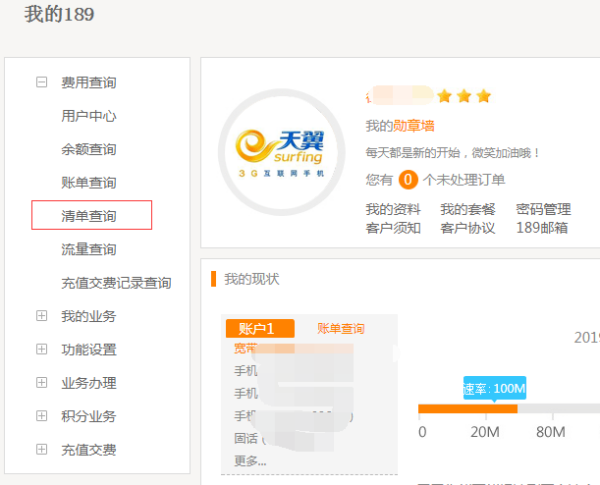This screenshot has width=600, height=485.
Task: Expand the 功能设置 menu section
Action: [42, 350]
